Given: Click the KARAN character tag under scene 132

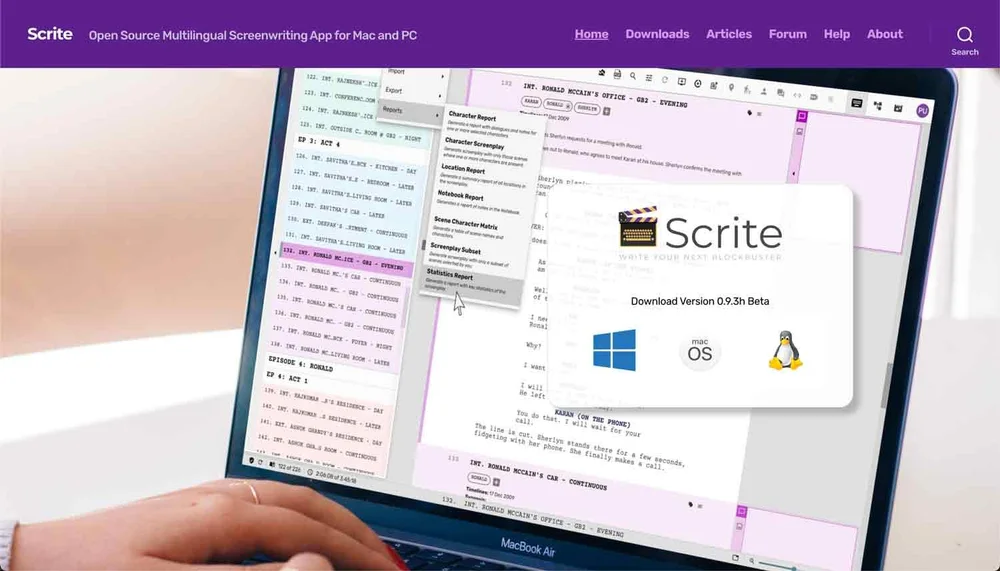Looking at the screenshot, I should coord(531,101).
